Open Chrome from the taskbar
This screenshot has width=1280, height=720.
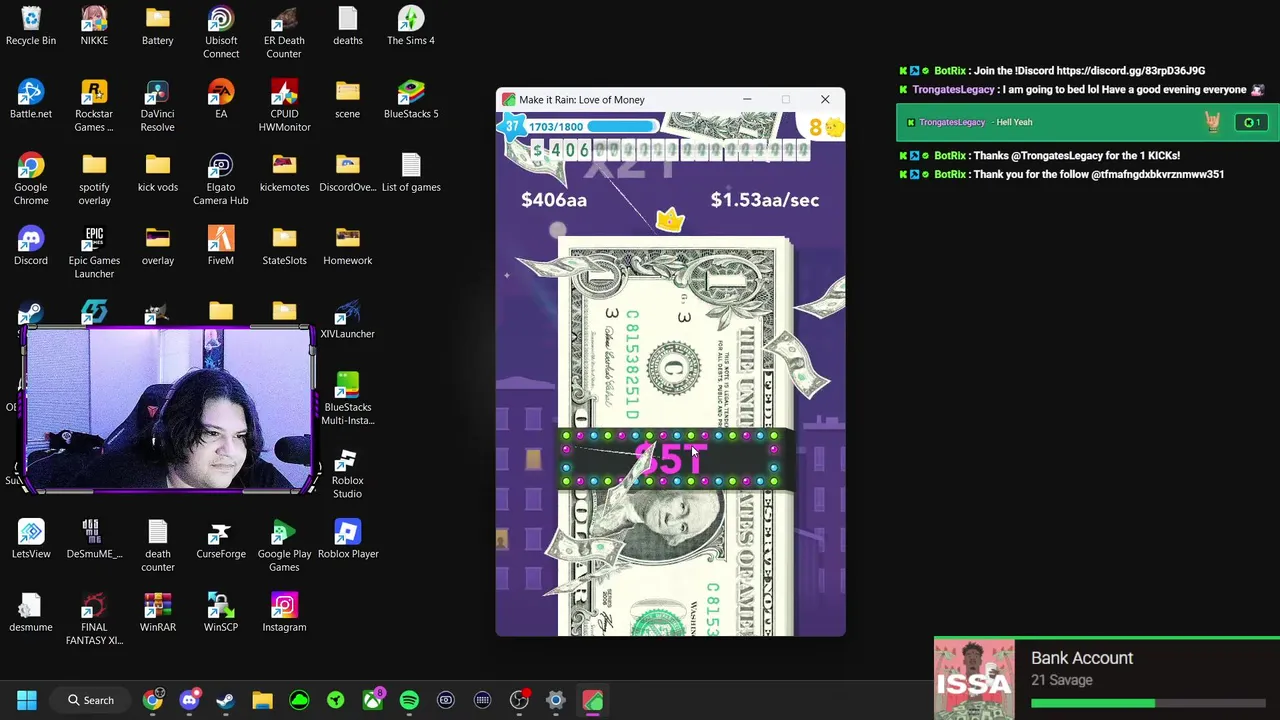[x=152, y=700]
